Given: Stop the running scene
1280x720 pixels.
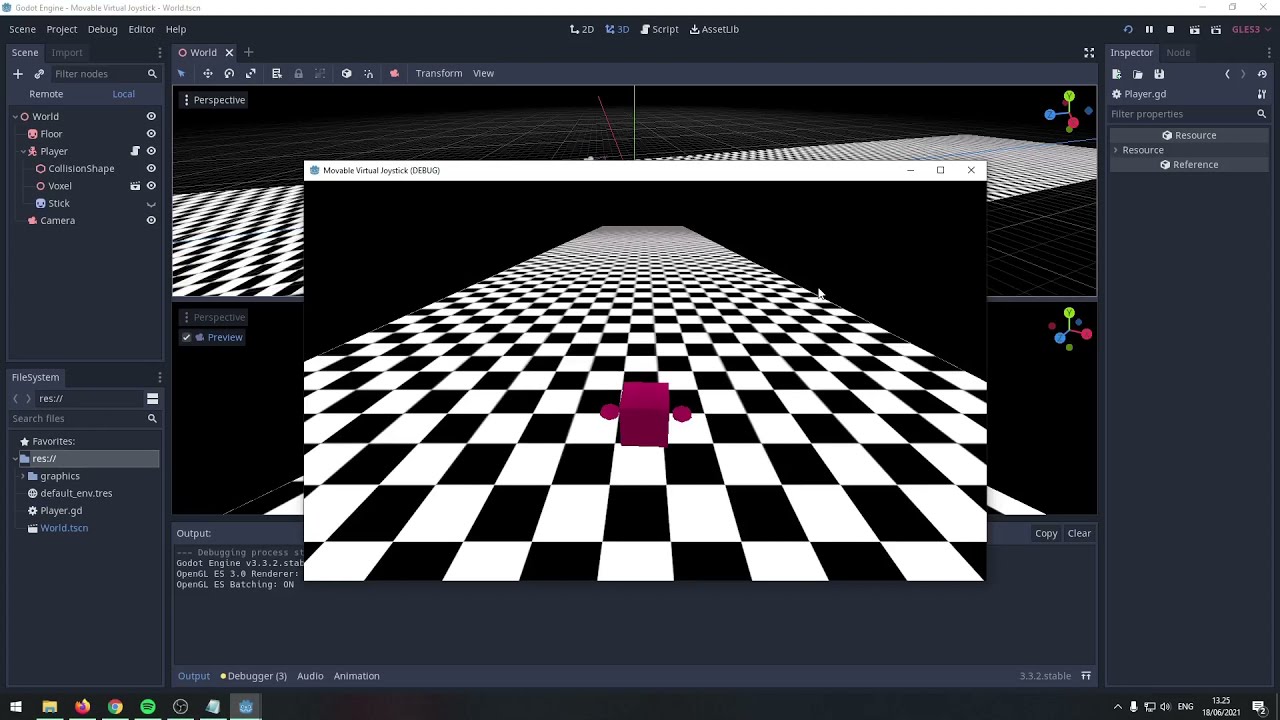Looking at the screenshot, I should click(x=1170, y=30).
